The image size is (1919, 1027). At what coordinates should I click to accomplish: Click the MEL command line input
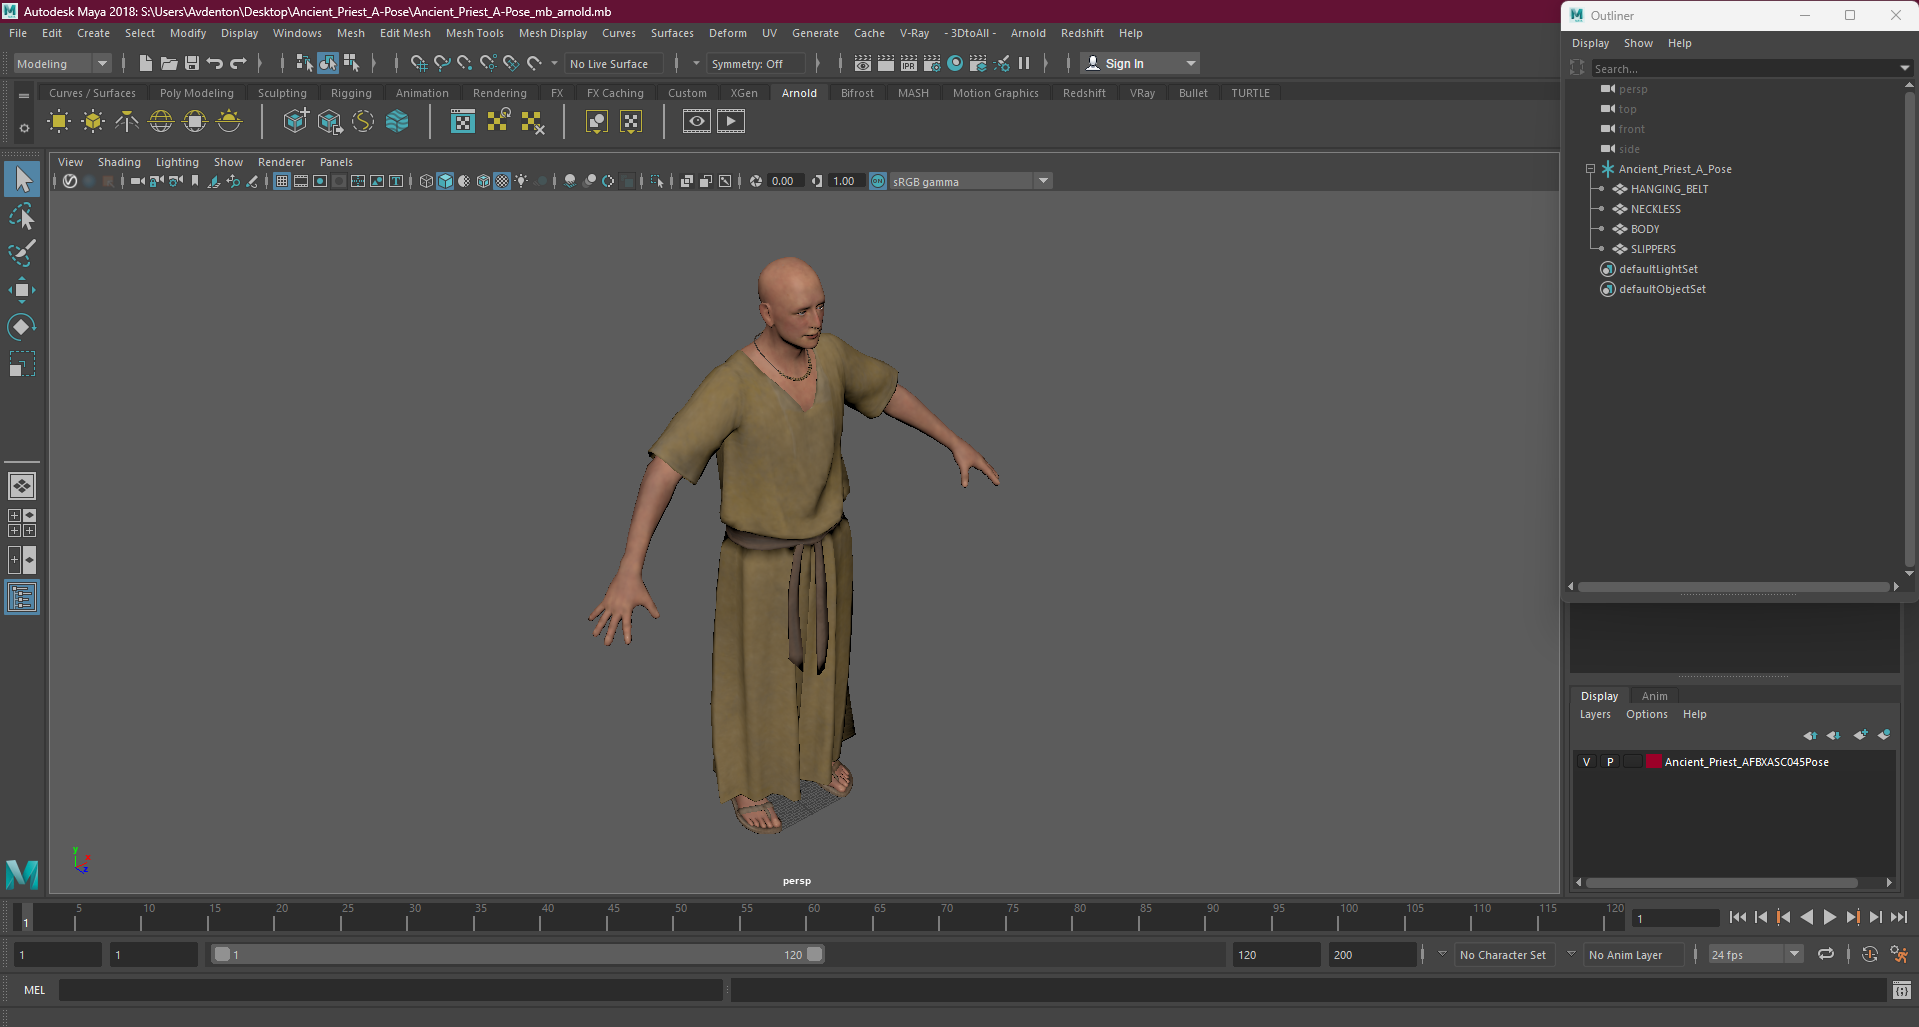click(x=390, y=990)
